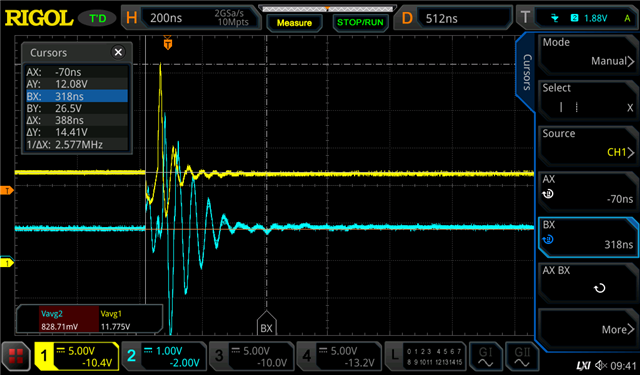Click the STOP/RUN button
The width and height of the screenshot is (640, 375).
pos(360,22)
